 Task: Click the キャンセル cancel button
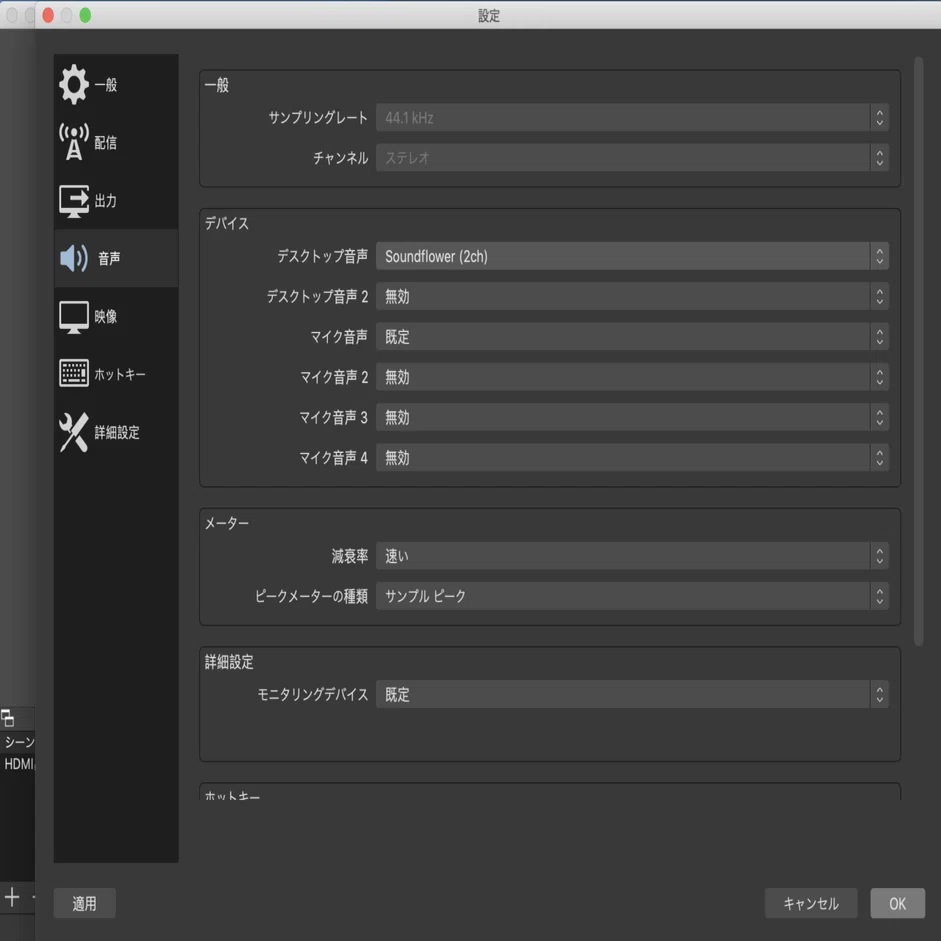point(811,903)
